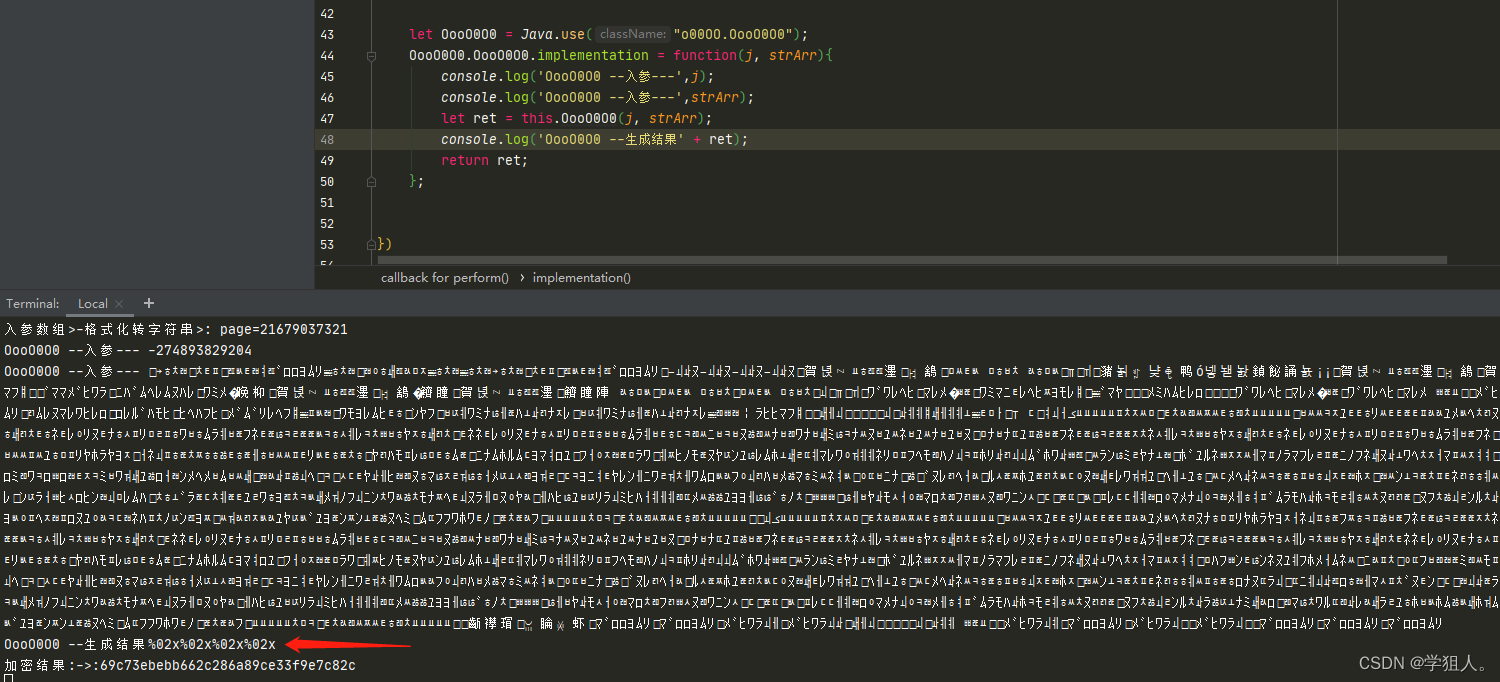Click 'return ret;' on line 49
Viewport: 1500px width, 682px height.
[x=484, y=160]
